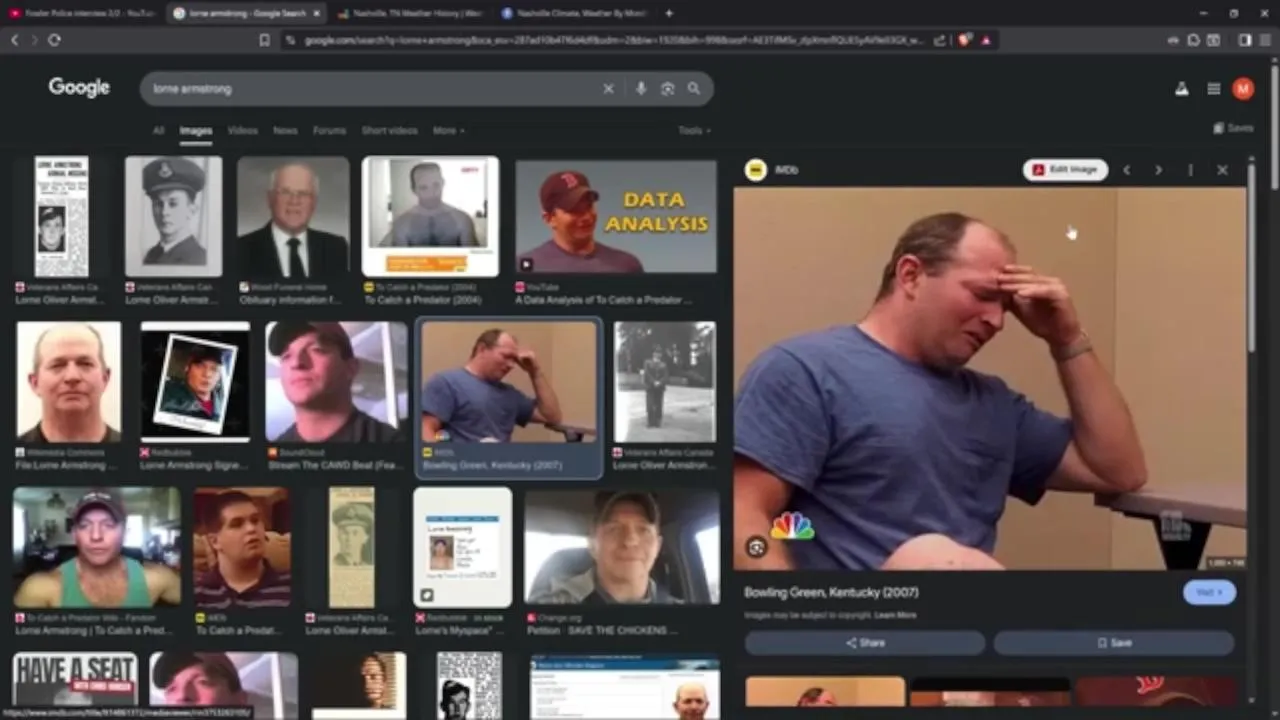Search by image with the Lens camera icon
1280x720 pixels.
tap(667, 89)
